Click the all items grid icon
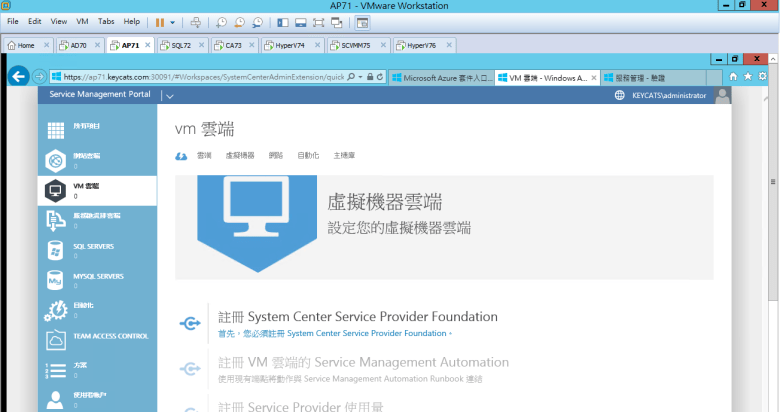The width and height of the screenshot is (780, 412). (56, 128)
